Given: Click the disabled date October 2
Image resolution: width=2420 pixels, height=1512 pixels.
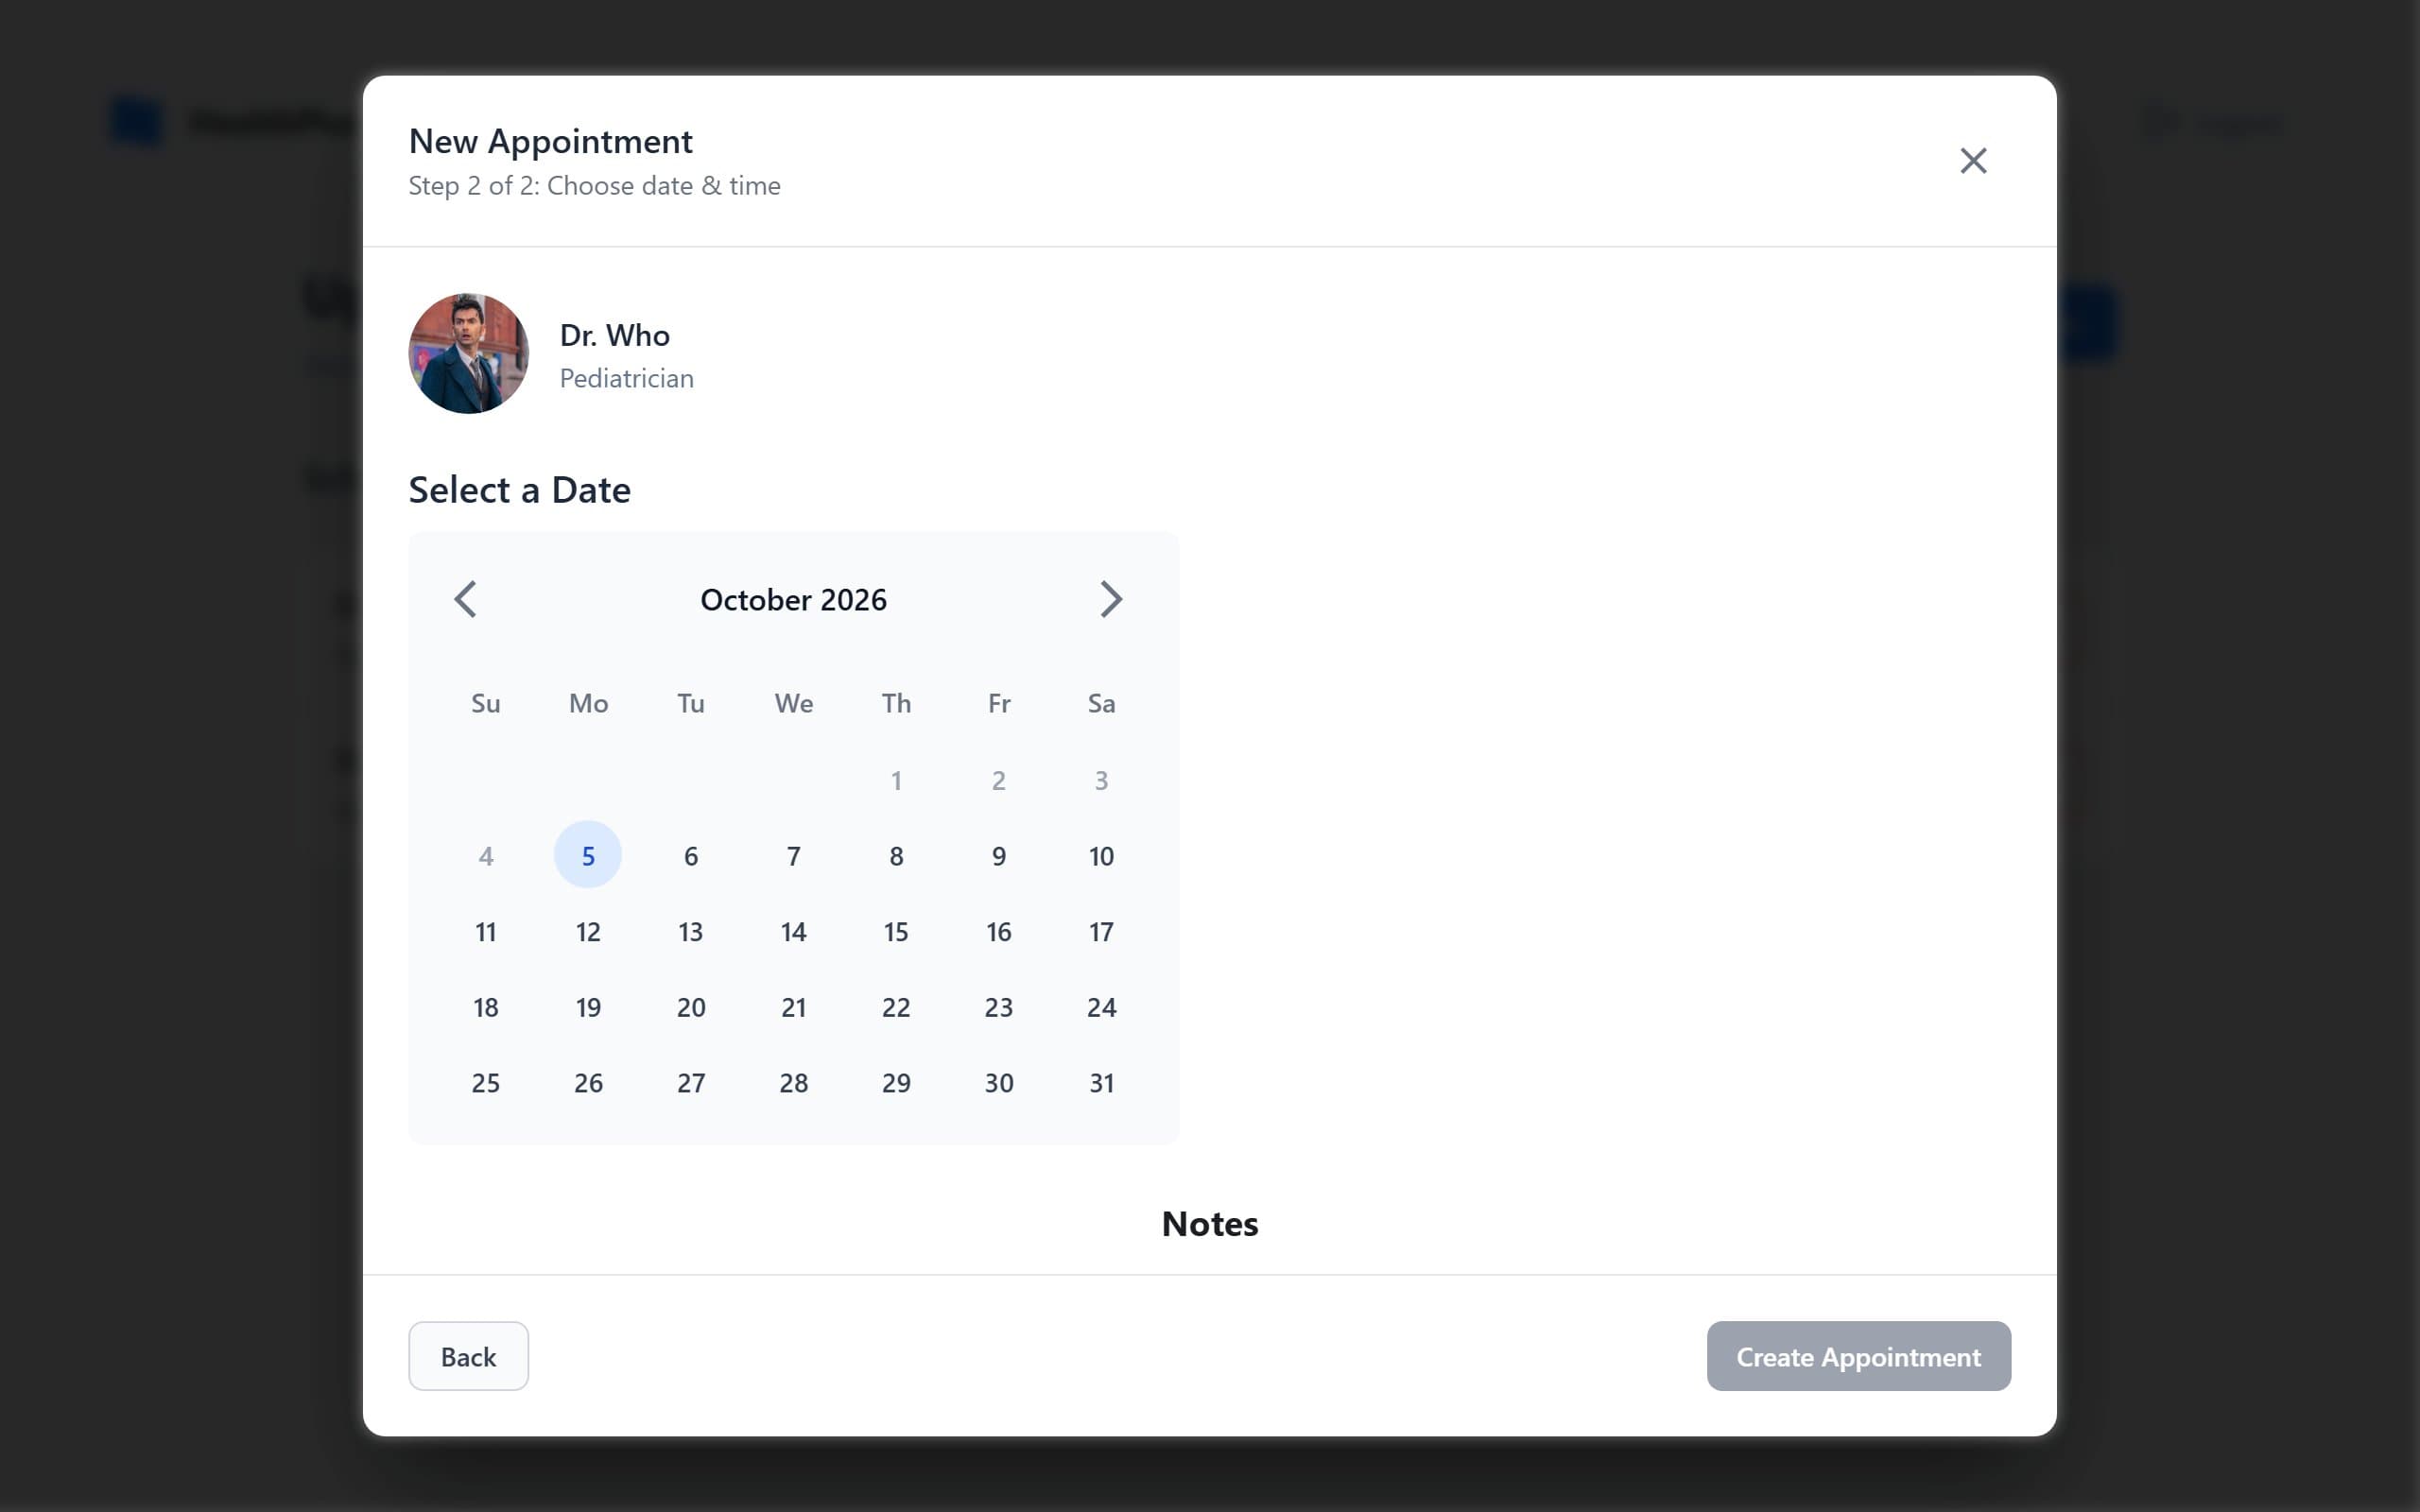Looking at the screenshot, I should pyautogui.click(x=999, y=780).
